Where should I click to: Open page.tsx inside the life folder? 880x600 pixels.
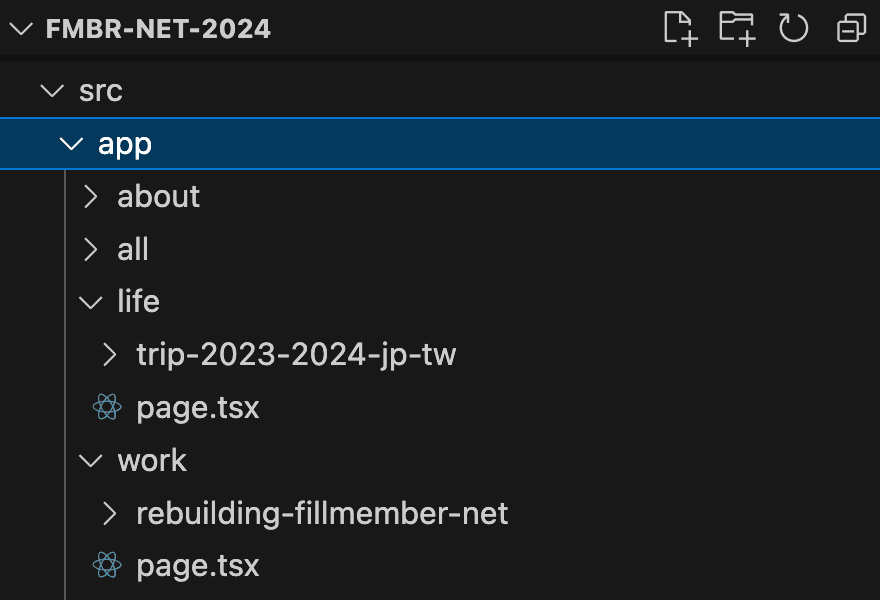pos(198,407)
